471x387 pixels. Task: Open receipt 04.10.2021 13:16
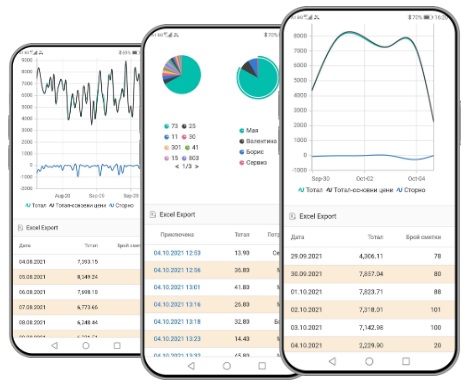click(177, 304)
